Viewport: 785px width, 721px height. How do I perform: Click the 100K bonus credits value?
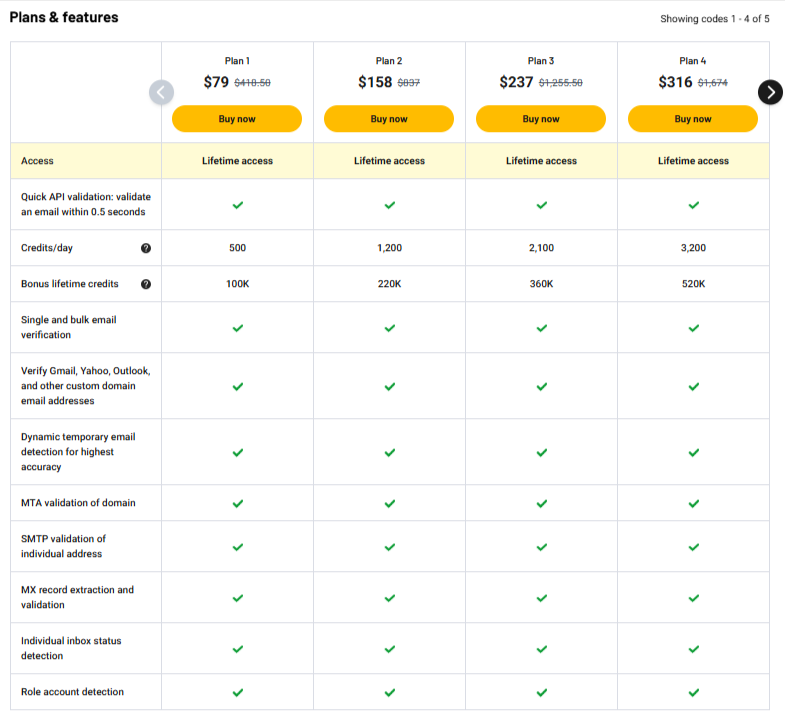click(237, 284)
